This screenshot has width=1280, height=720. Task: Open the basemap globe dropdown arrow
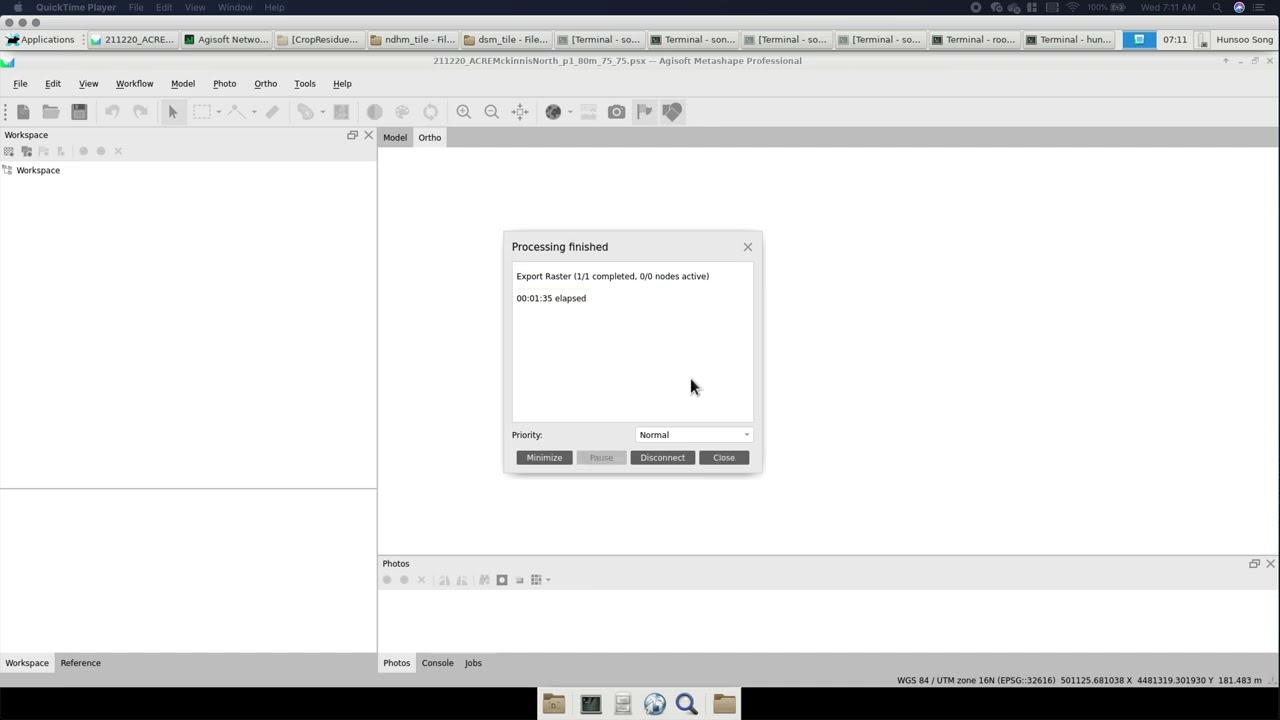click(x=570, y=112)
